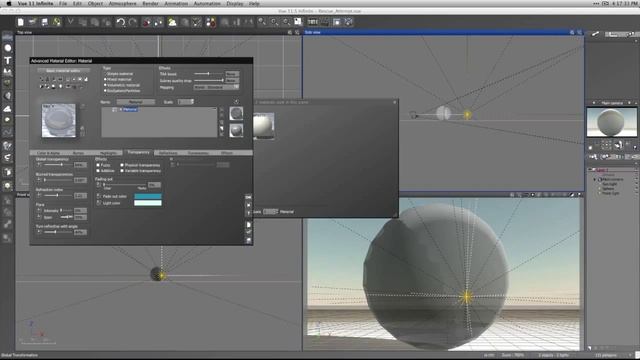Image resolution: width=640 pixels, height=360 pixels.
Task: Expand the Main camera object in layer tree
Action: [x=595, y=179]
